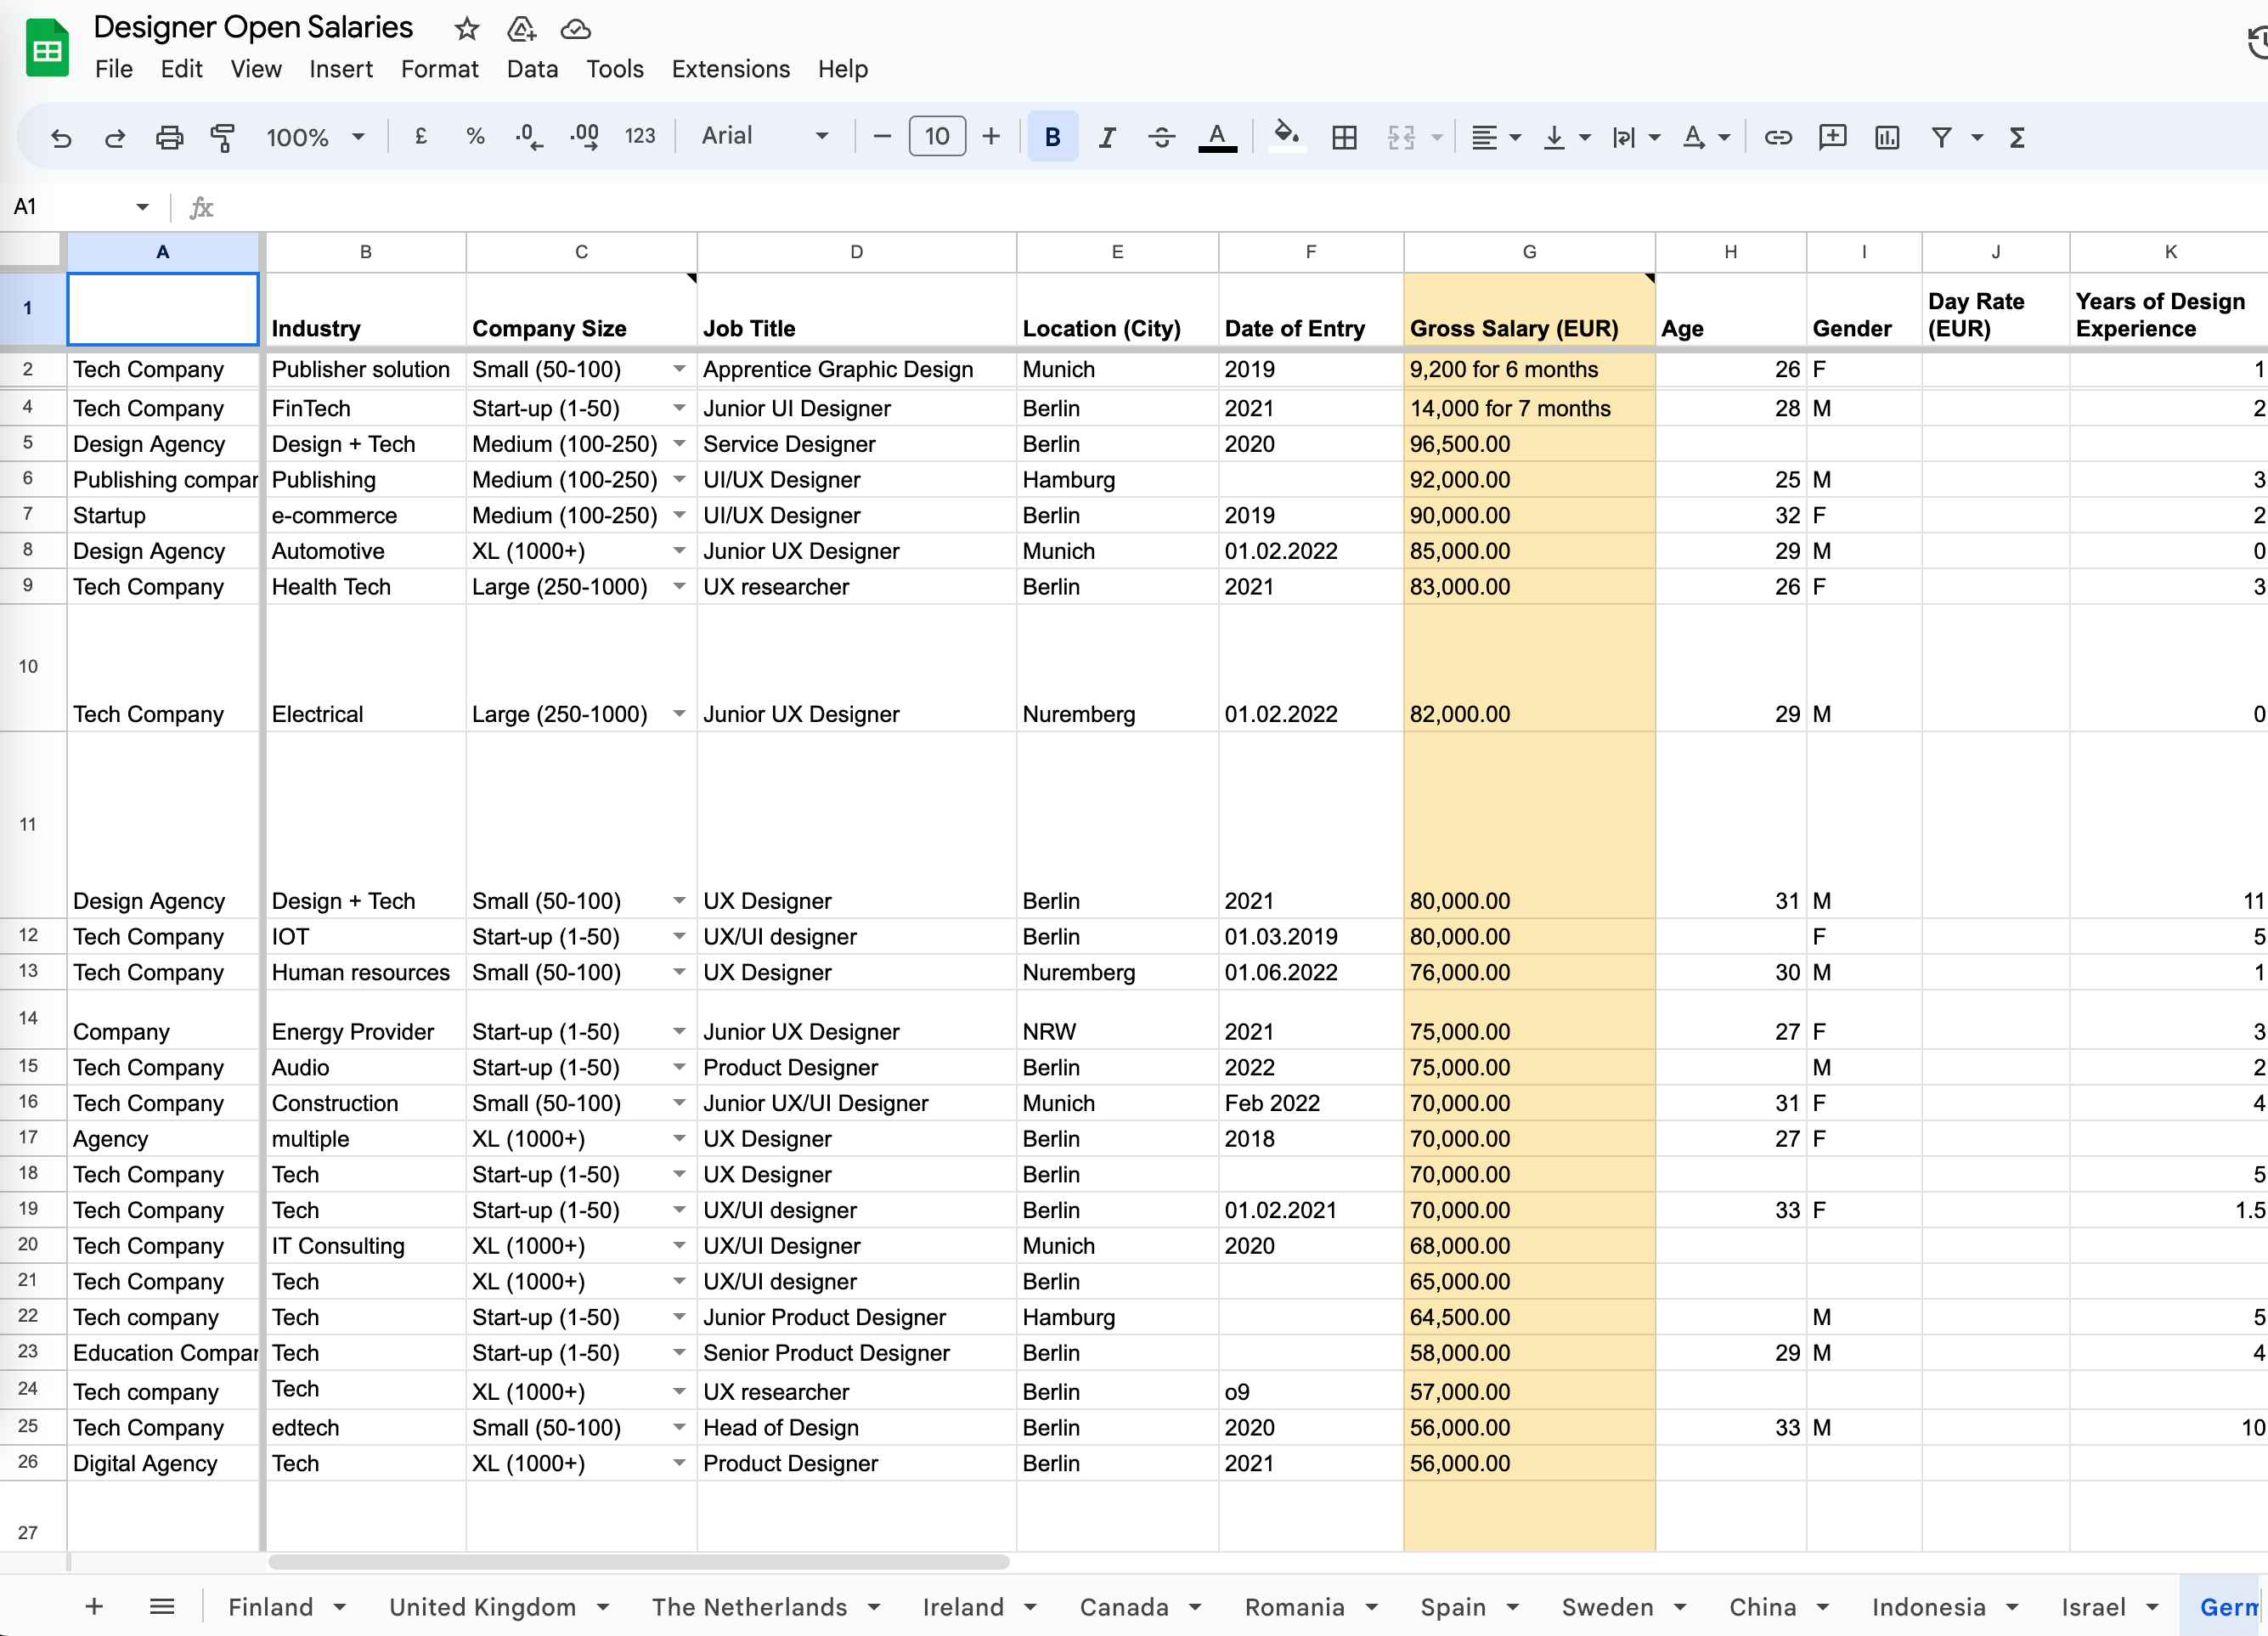Image resolution: width=2268 pixels, height=1636 pixels.
Task: Switch to the United Kingdom sheet tab
Action: pyautogui.click(x=482, y=1606)
